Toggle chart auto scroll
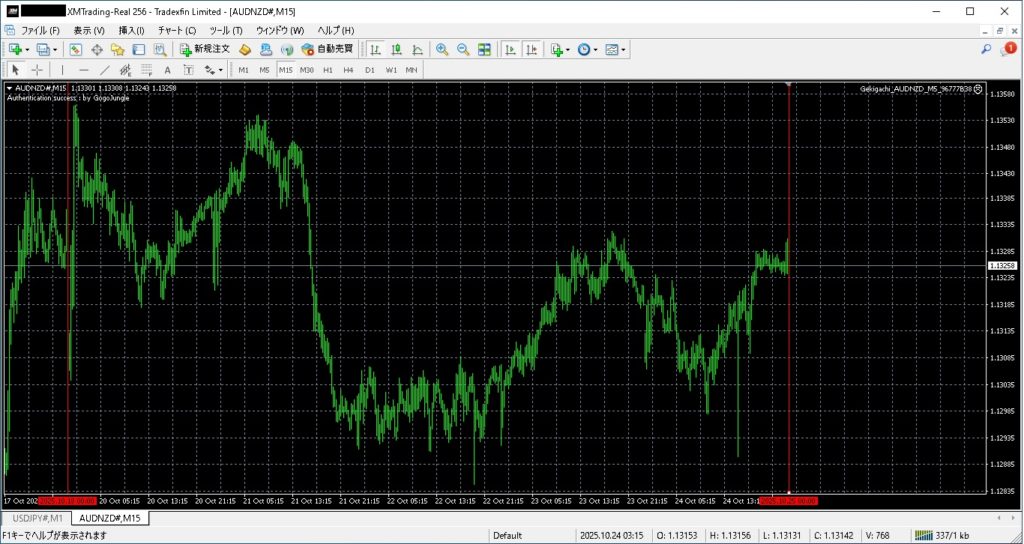The image size is (1024, 544). [510, 49]
